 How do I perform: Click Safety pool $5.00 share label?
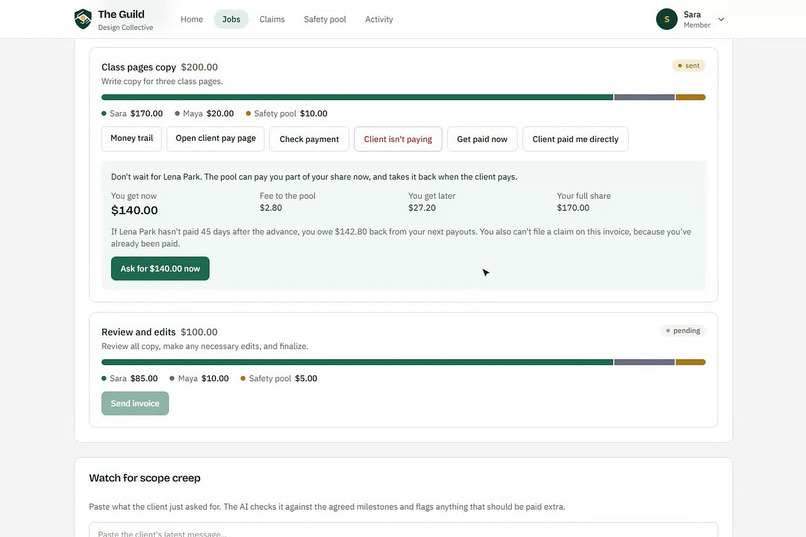click(x=279, y=379)
